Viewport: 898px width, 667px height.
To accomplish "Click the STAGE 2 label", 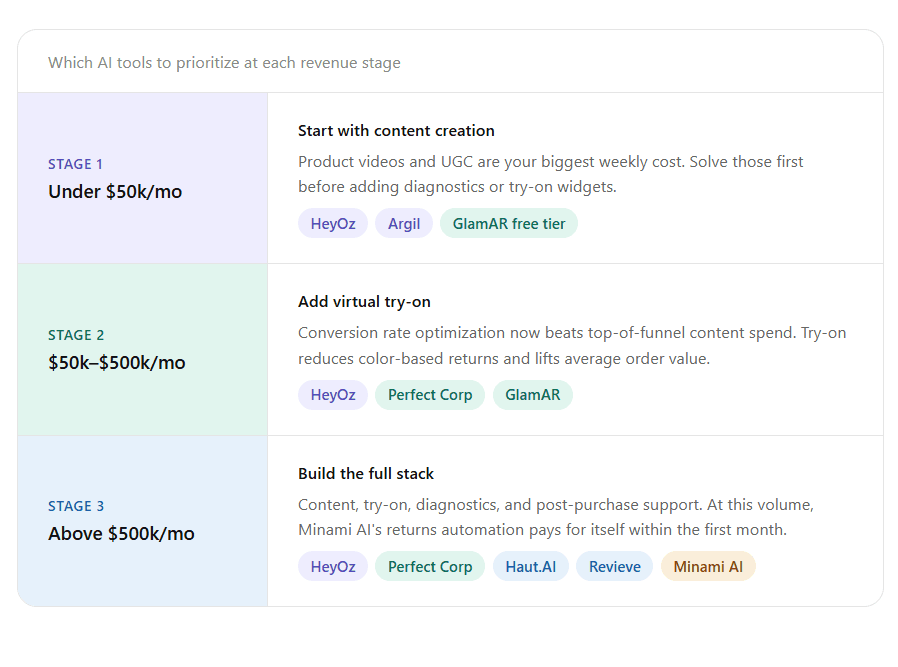I will point(76,335).
